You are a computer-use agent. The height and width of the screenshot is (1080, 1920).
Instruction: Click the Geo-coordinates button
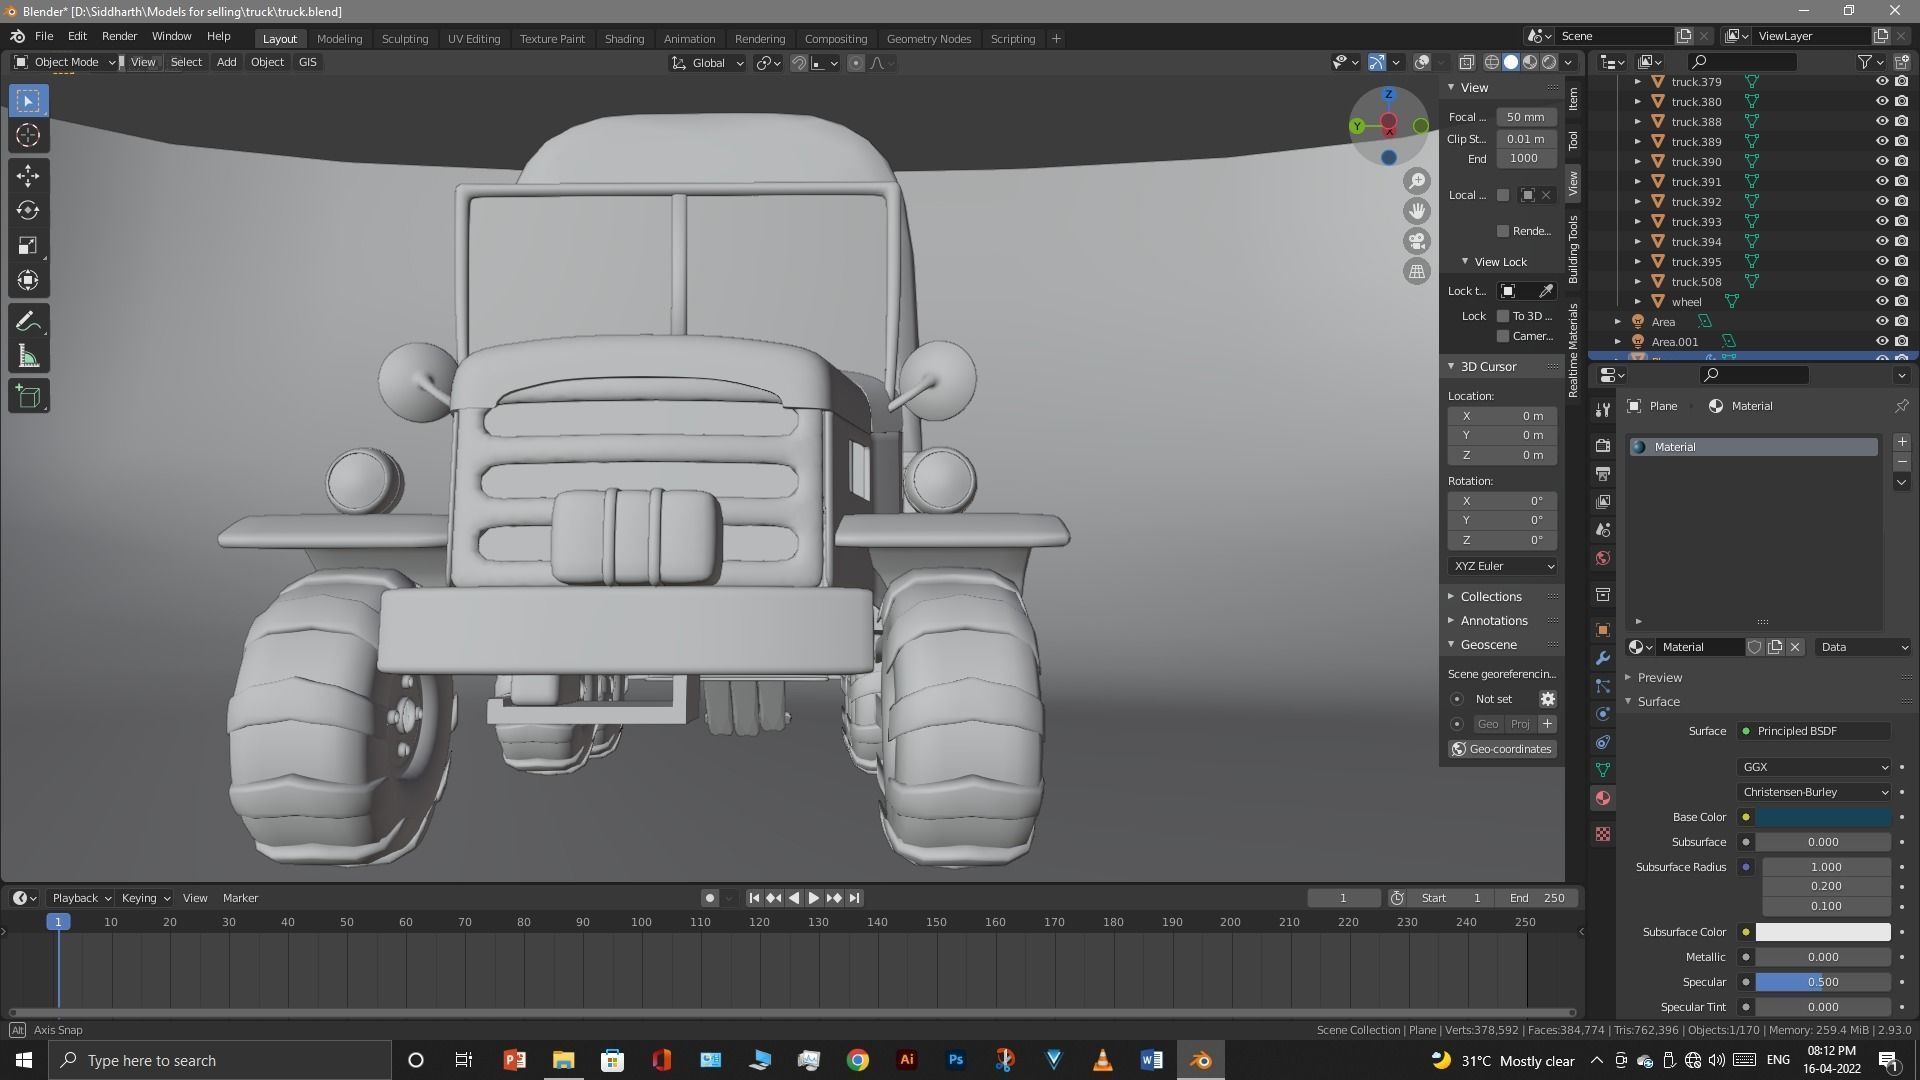1502,749
